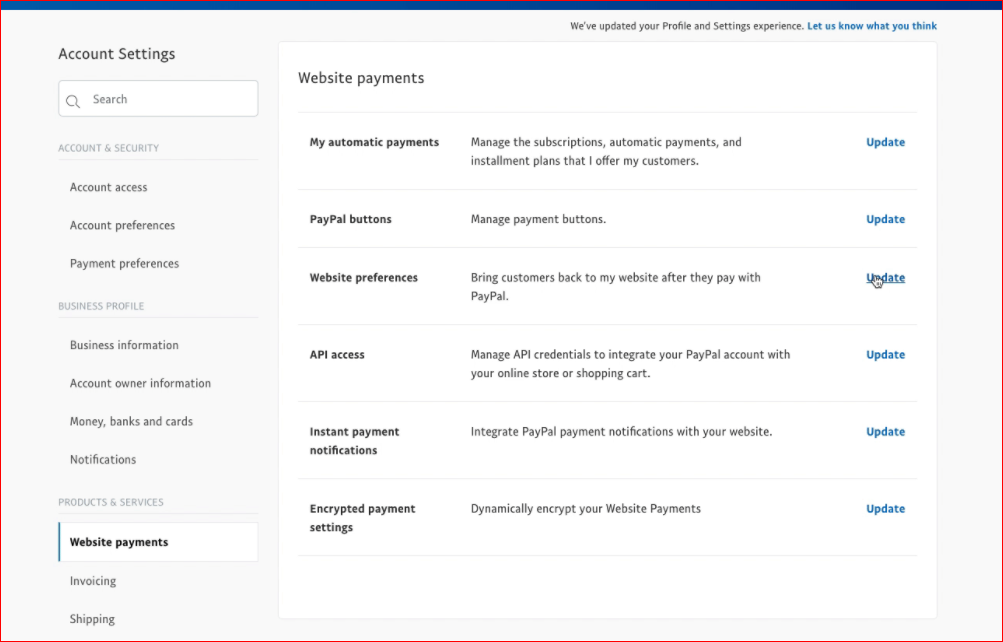
Task: Click Update for My automatic payments
Action: (885, 143)
